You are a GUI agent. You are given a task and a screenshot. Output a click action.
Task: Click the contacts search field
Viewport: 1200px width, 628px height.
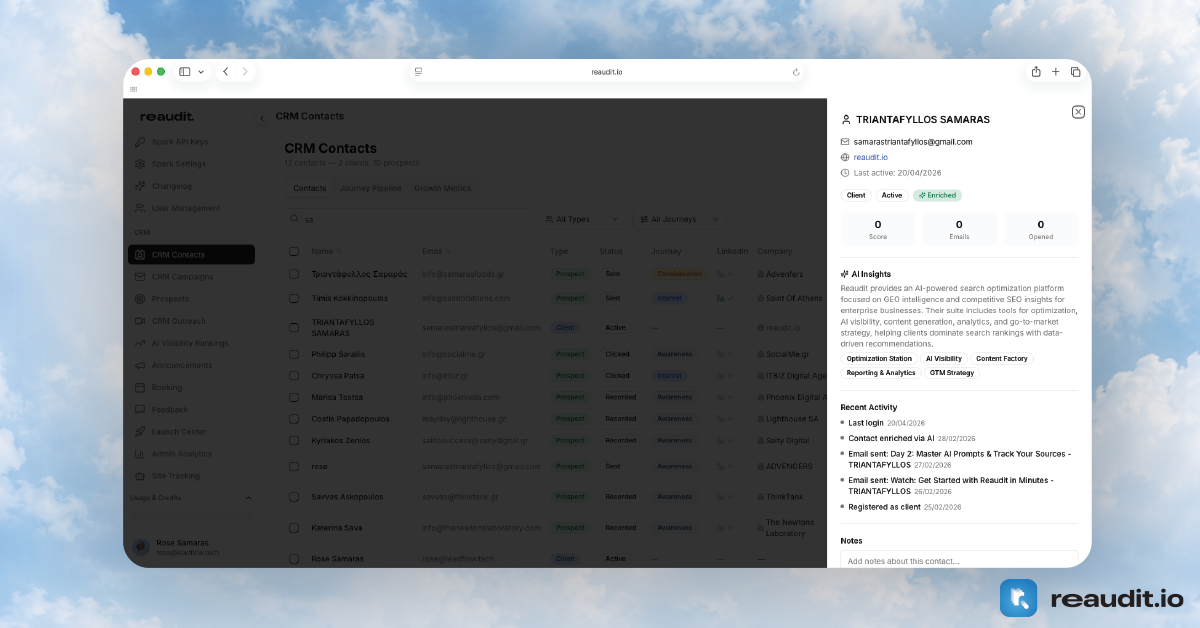408,219
